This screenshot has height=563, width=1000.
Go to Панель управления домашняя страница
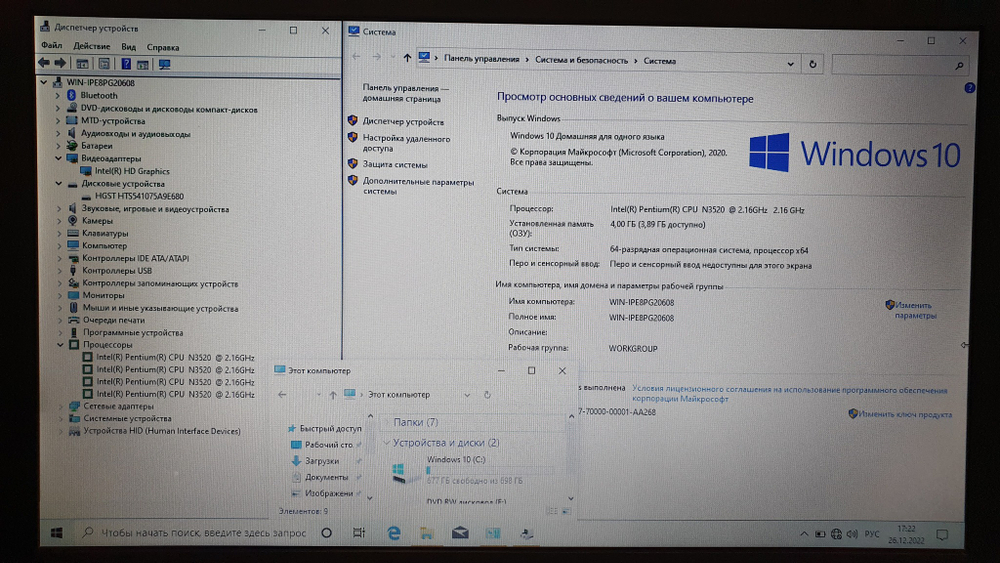406,93
